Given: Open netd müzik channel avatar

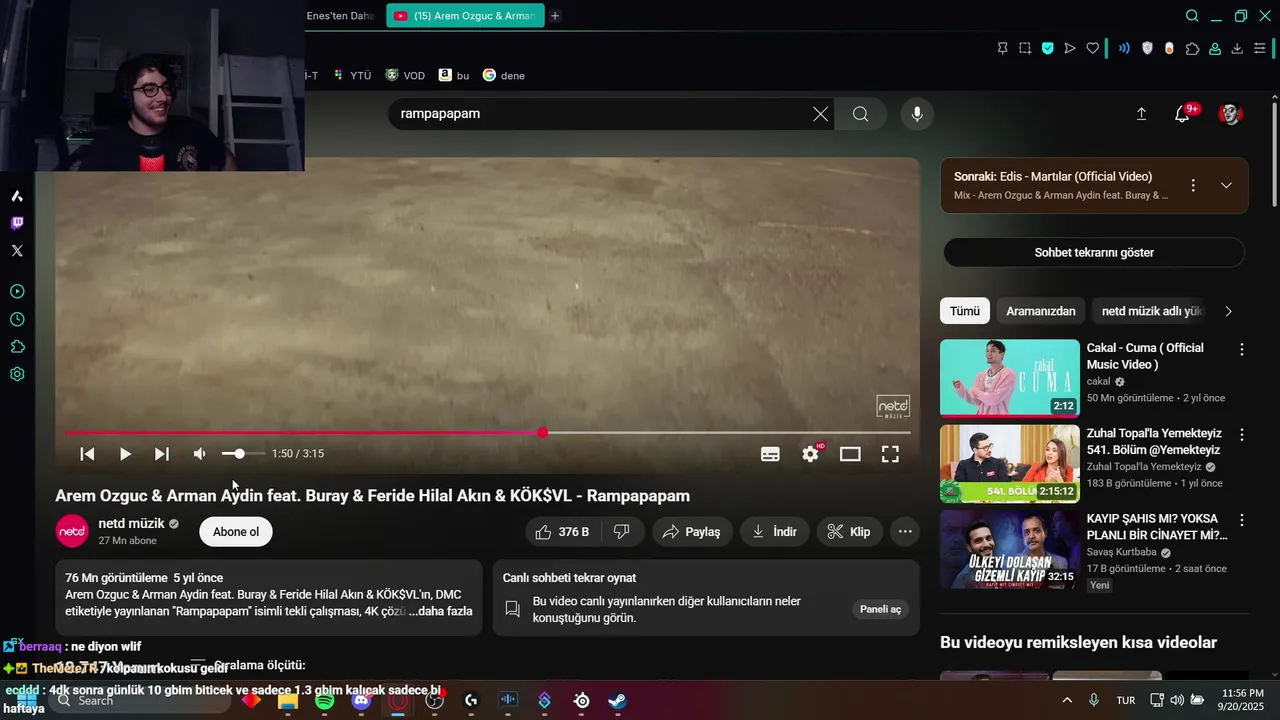Looking at the screenshot, I should (72, 532).
